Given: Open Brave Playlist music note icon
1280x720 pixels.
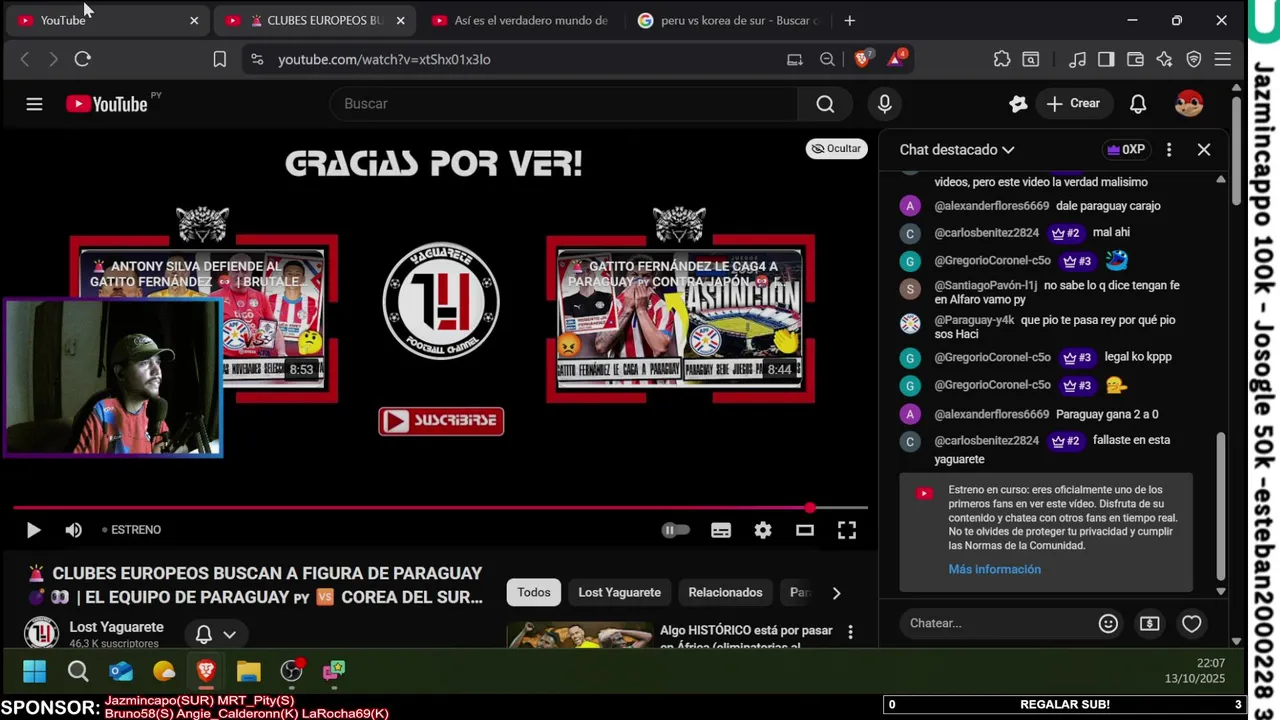Looking at the screenshot, I should (1077, 59).
